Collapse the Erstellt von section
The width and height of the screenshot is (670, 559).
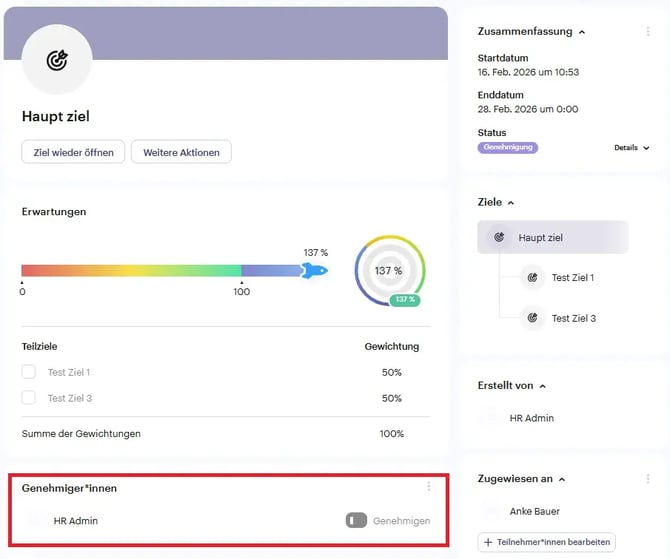(x=543, y=386)
